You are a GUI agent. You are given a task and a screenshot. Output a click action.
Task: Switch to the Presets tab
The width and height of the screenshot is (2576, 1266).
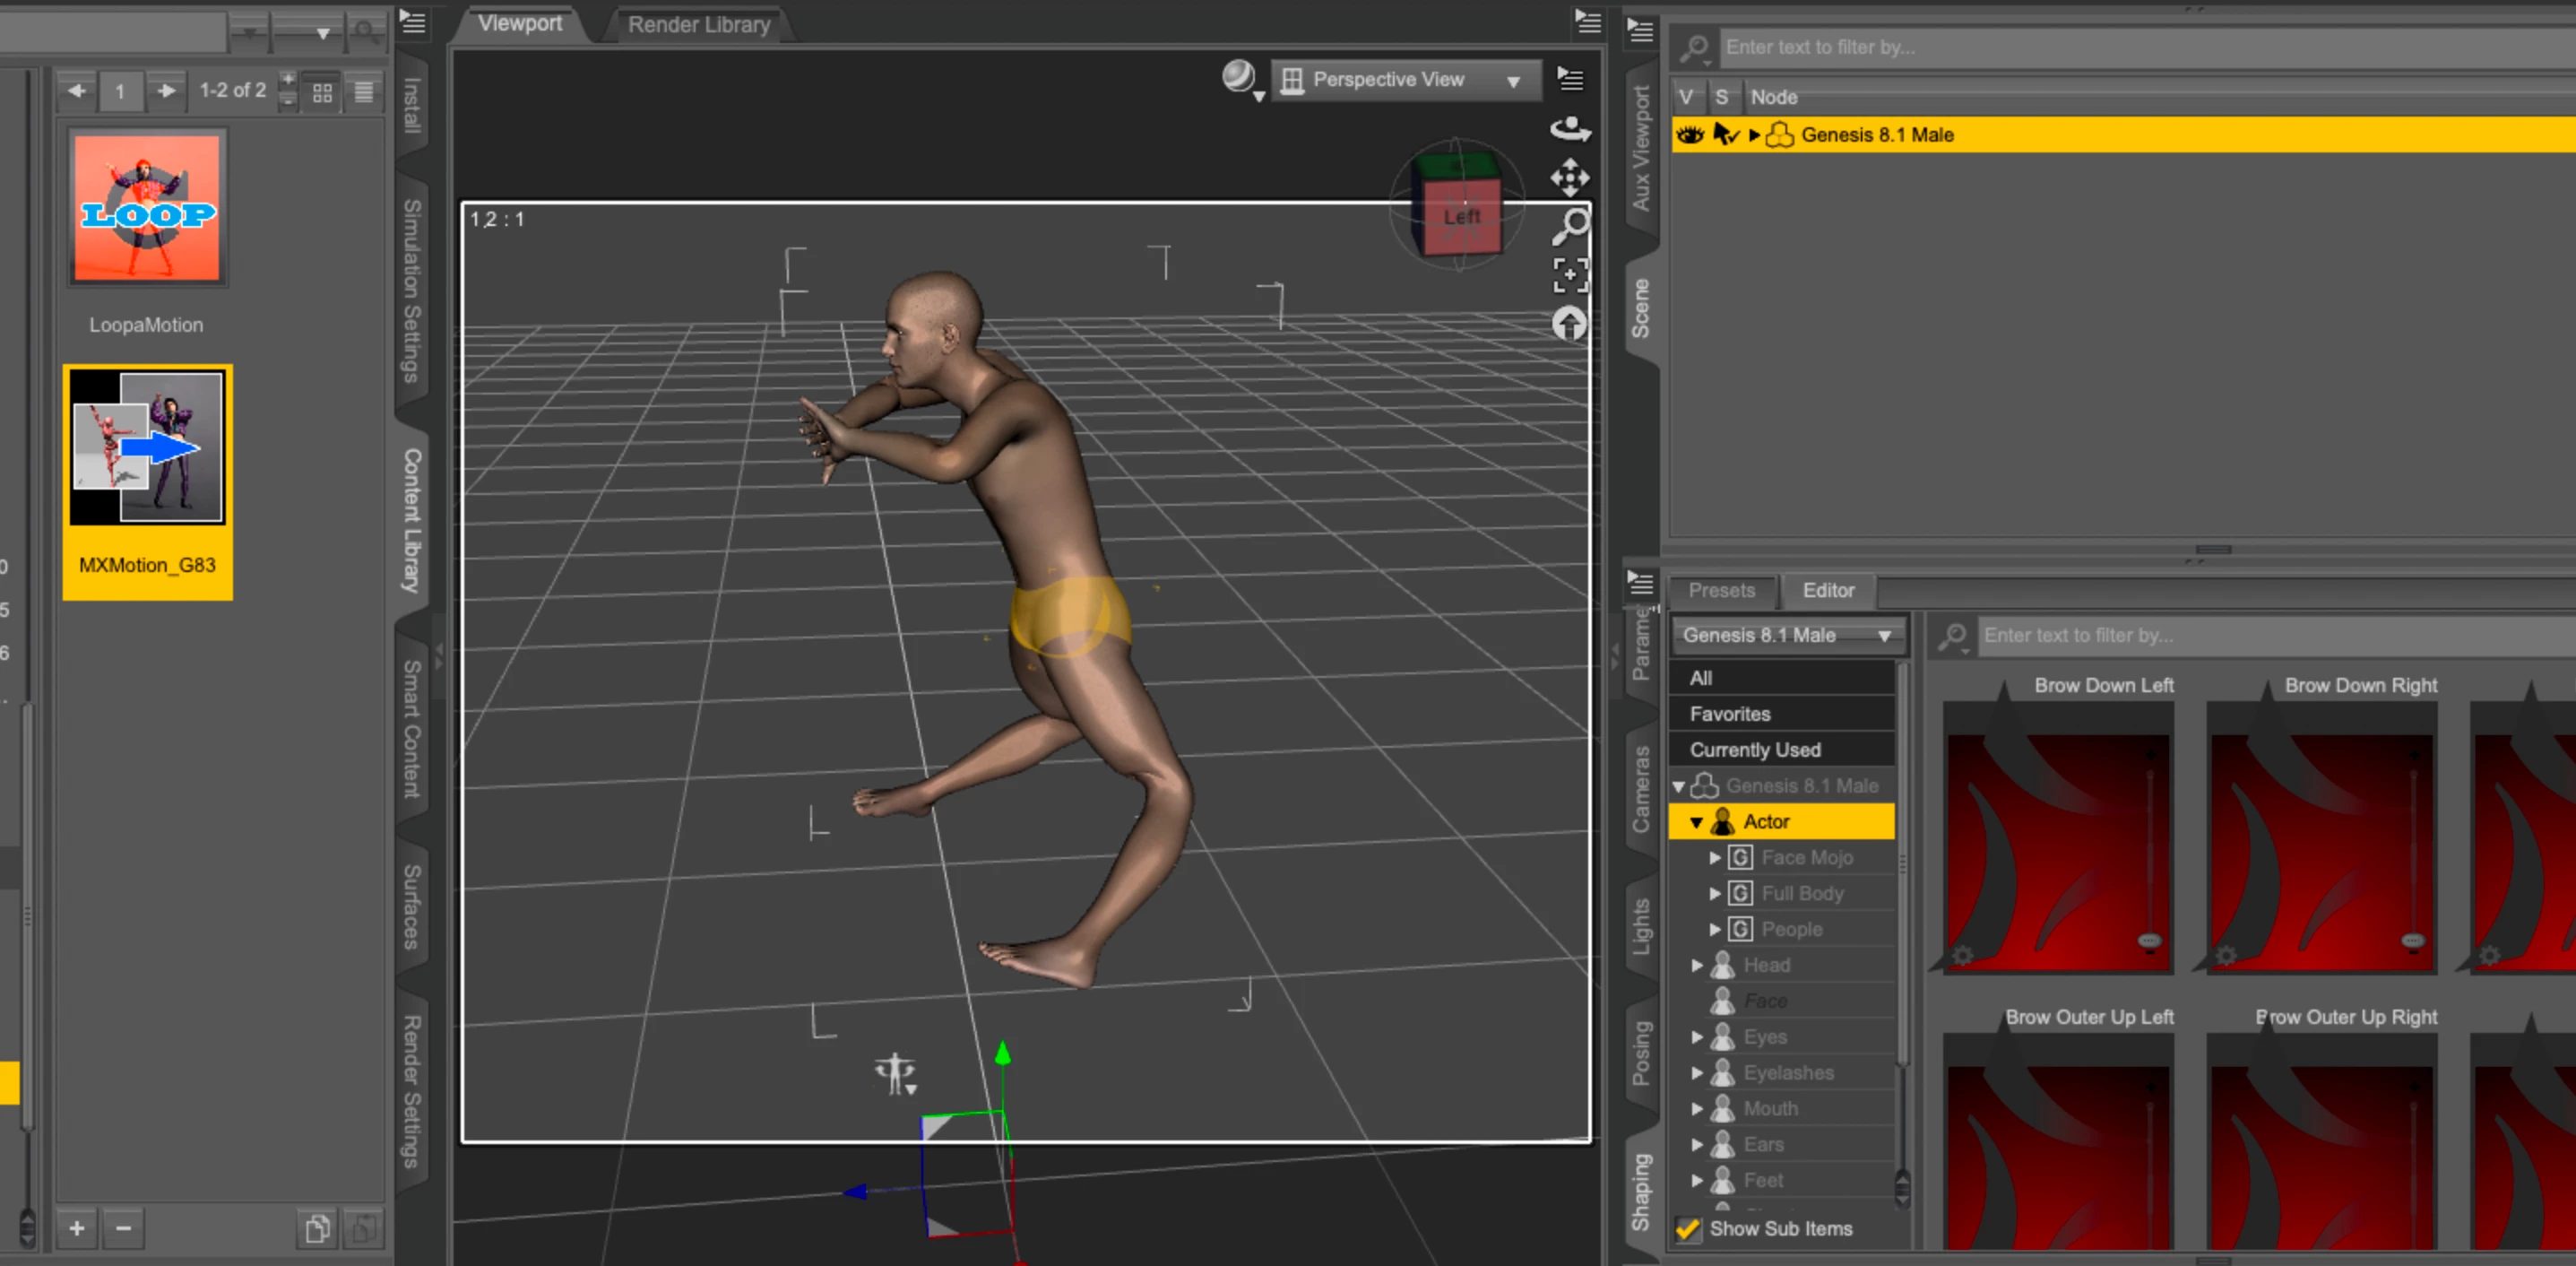pyautogui.click(x=1721, y=590)
